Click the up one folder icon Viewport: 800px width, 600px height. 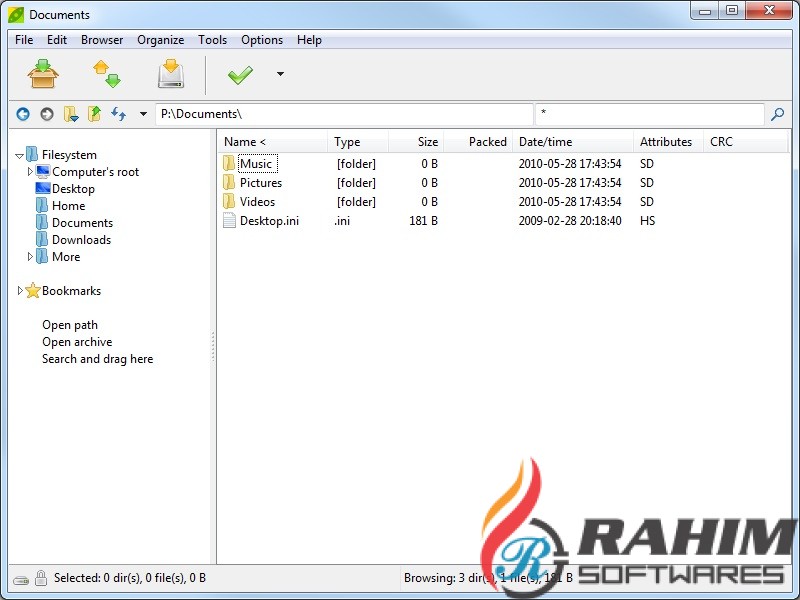pos(94,114)
